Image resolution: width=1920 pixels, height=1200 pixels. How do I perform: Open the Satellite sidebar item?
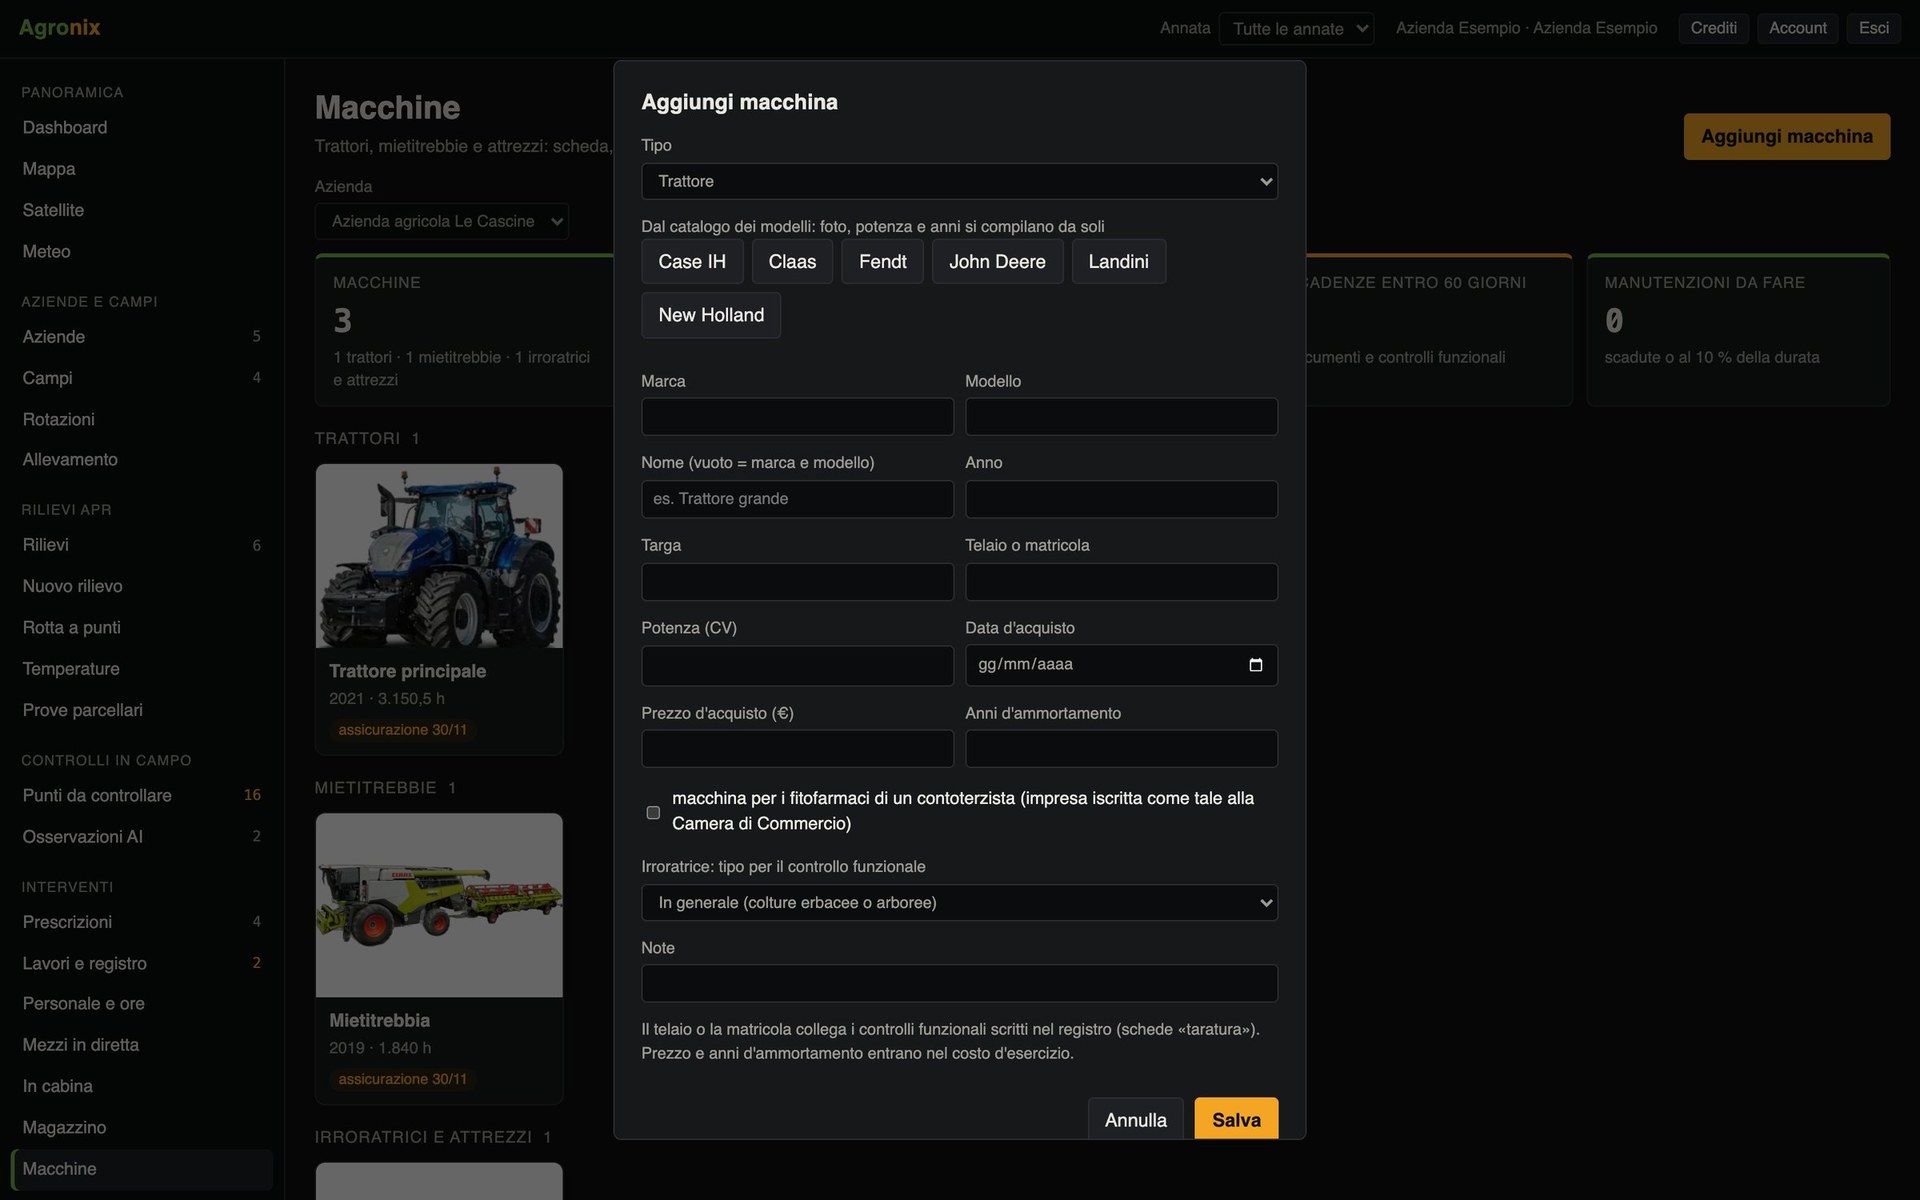coord(141,210)
